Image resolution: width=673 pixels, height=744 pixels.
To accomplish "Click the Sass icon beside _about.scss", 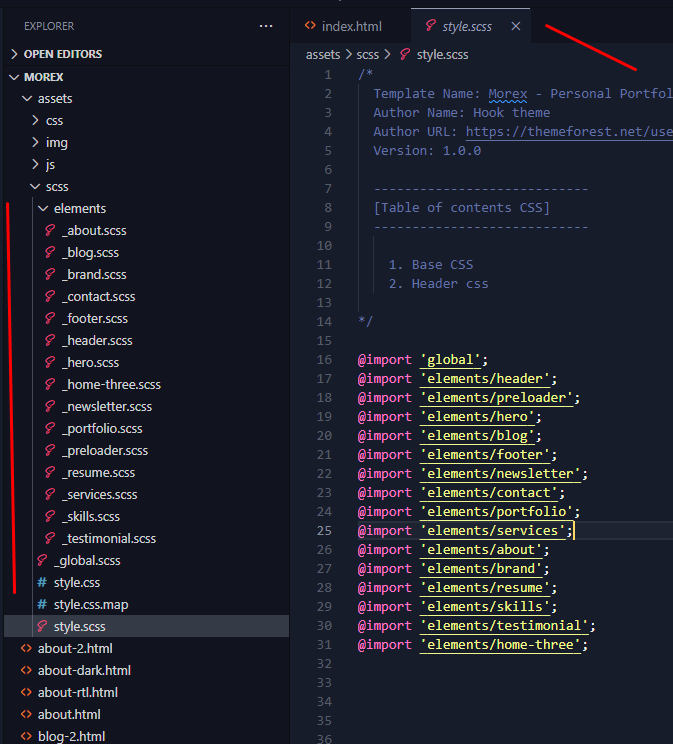I will pos(50,231).
